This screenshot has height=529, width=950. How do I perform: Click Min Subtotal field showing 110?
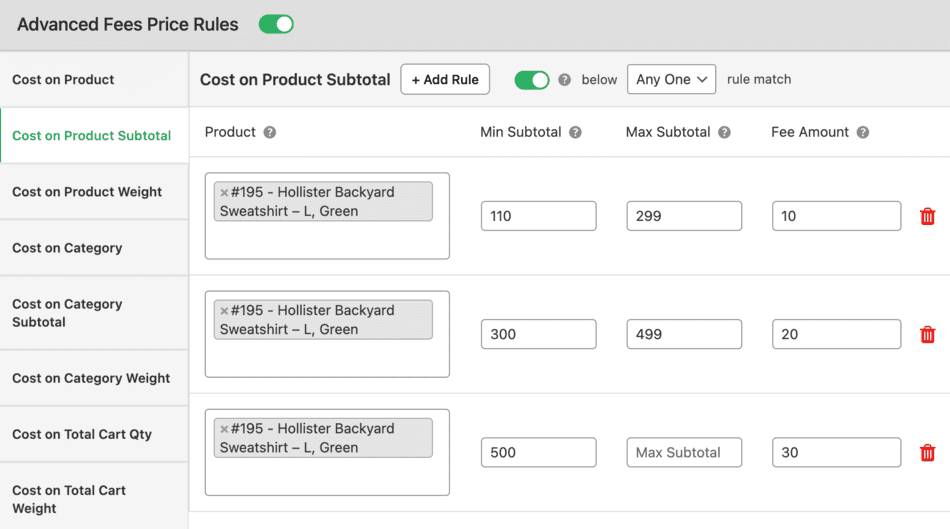pyautogui.click(x=539, y=216)
